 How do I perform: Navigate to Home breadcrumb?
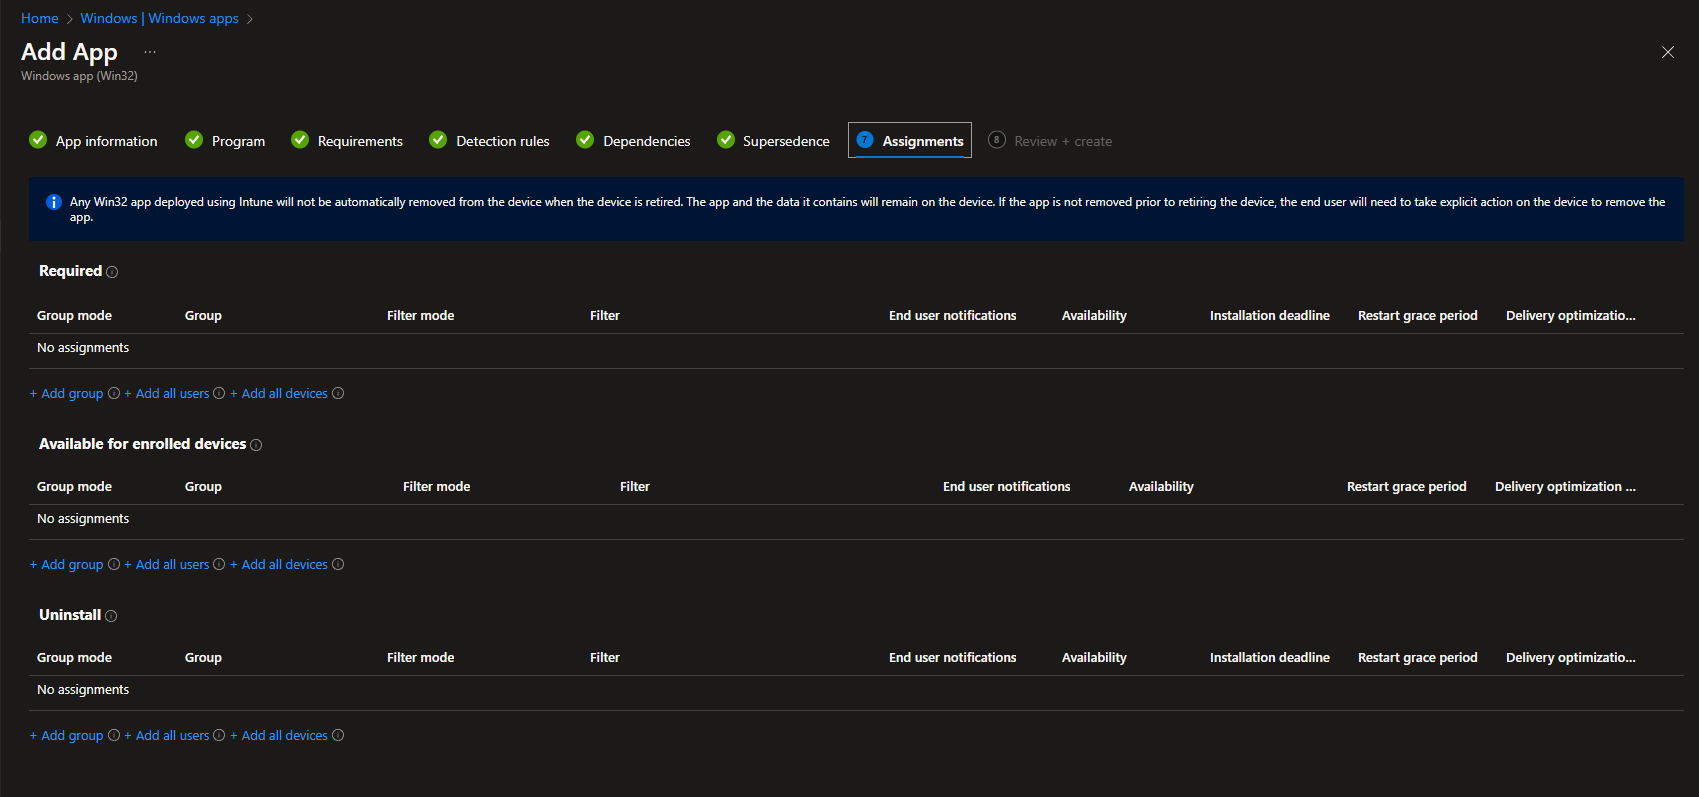pos(40,19)
